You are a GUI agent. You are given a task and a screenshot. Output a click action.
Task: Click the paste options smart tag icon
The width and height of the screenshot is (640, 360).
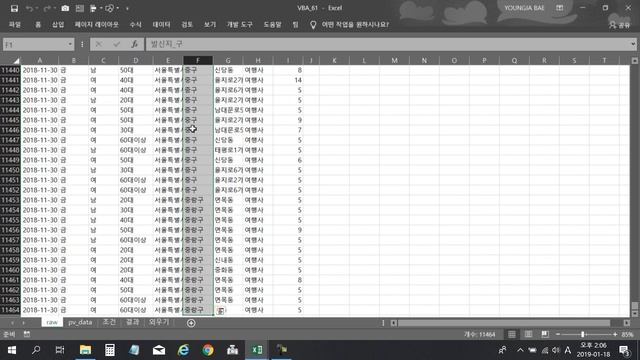221,311
